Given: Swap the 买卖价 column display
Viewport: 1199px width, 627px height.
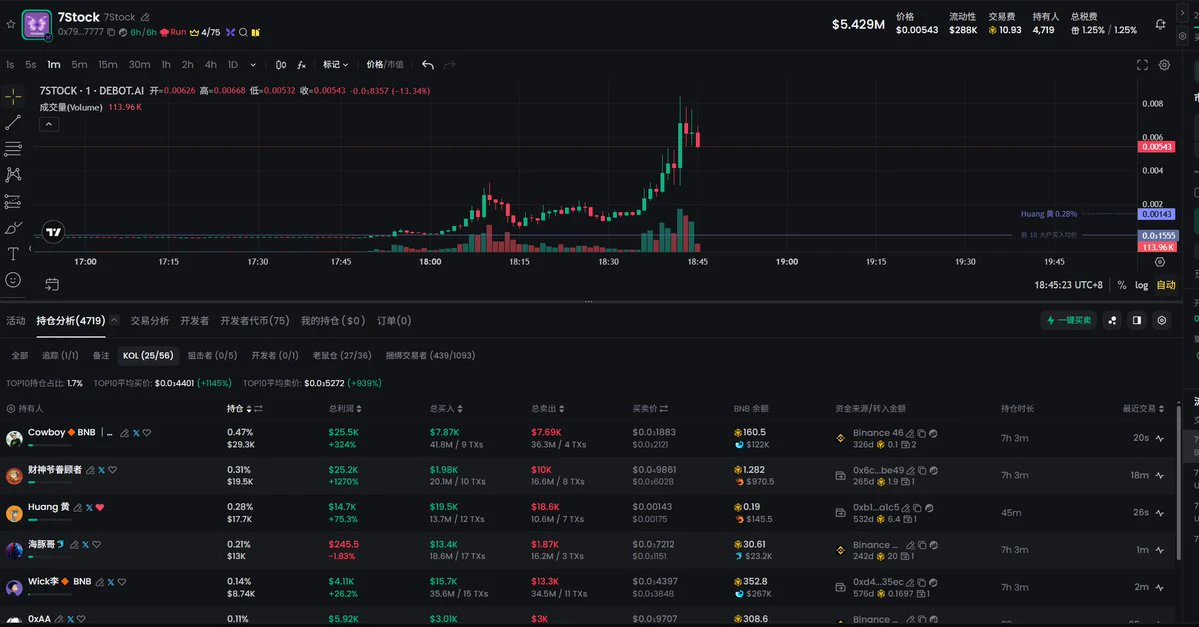Looking at the screenshot, I should point(664,409).
